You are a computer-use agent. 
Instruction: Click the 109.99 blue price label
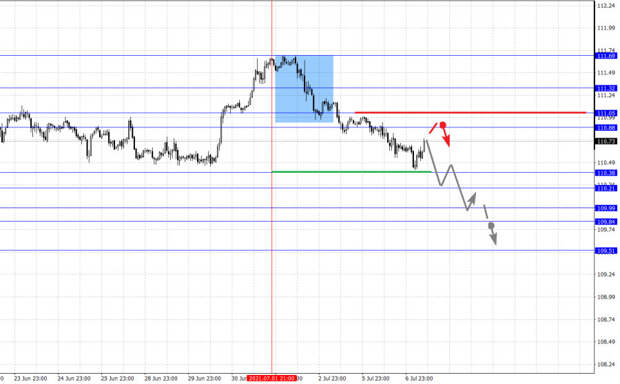(606, 208)
